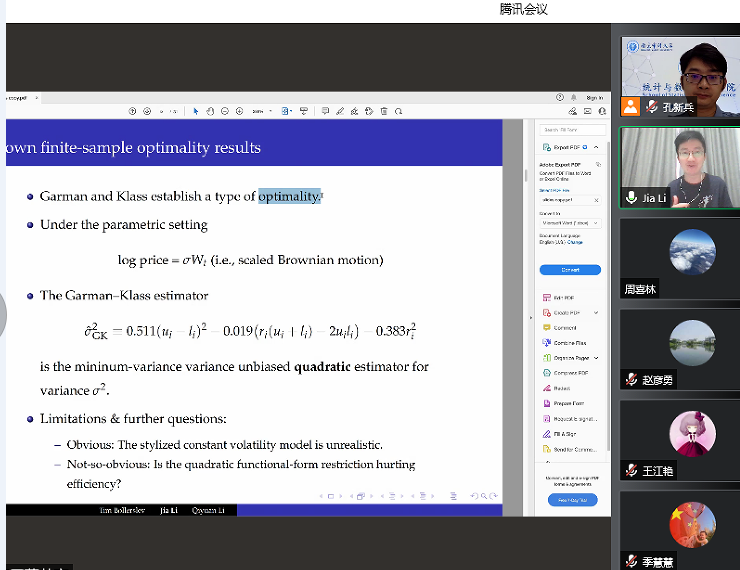Click the zoom in plus icon
Viewport: 740px width, 570px height.
point(240,111)
